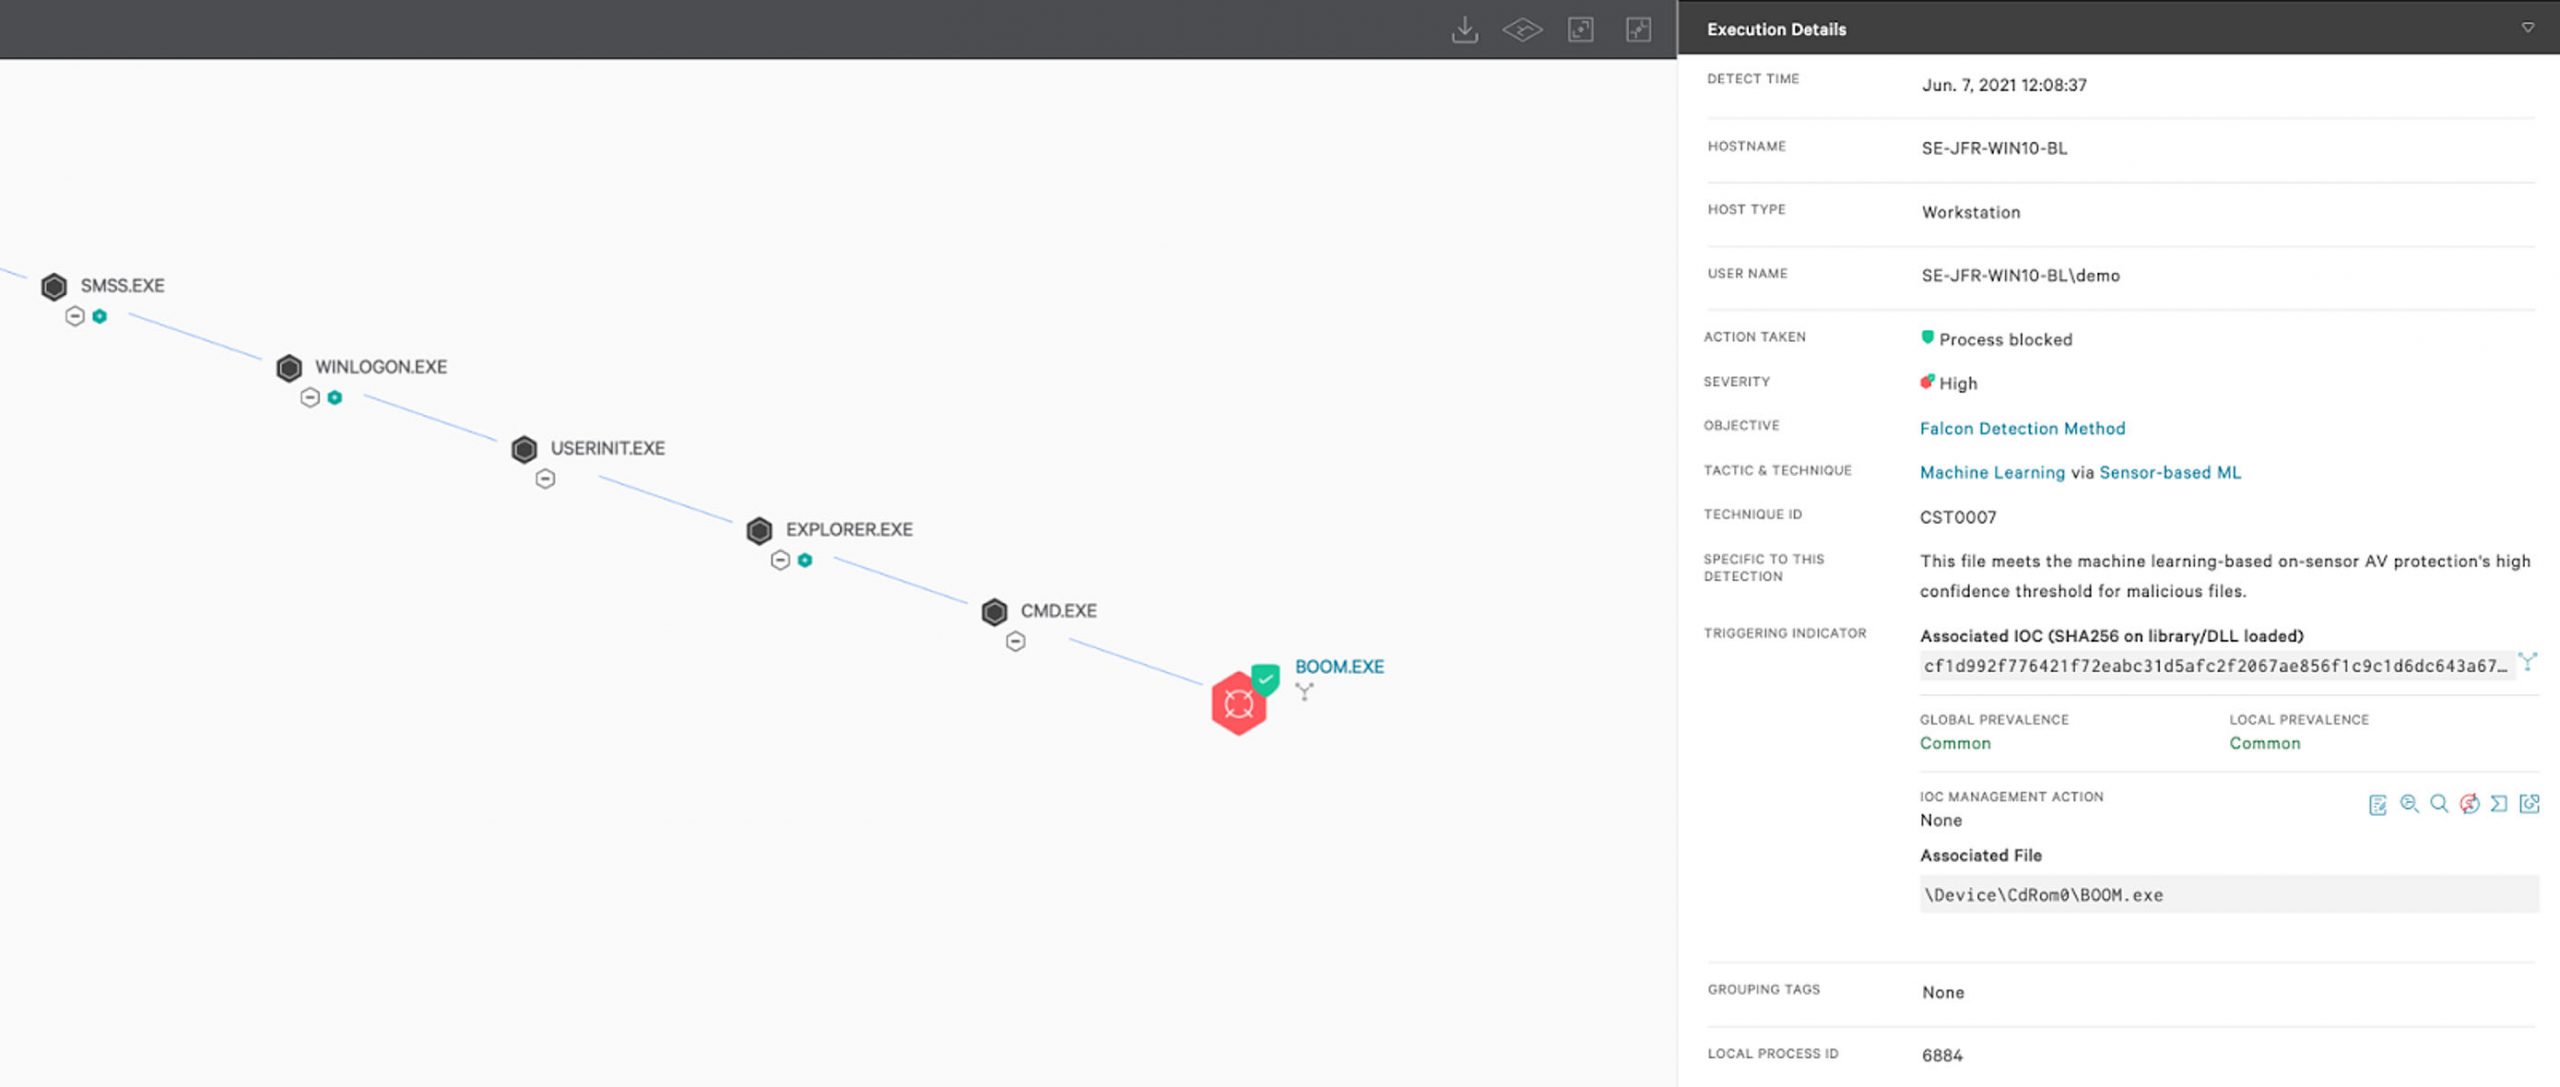
Task: Toggle the teal indicator under WINLOGON.EXE
Action: 335,398
